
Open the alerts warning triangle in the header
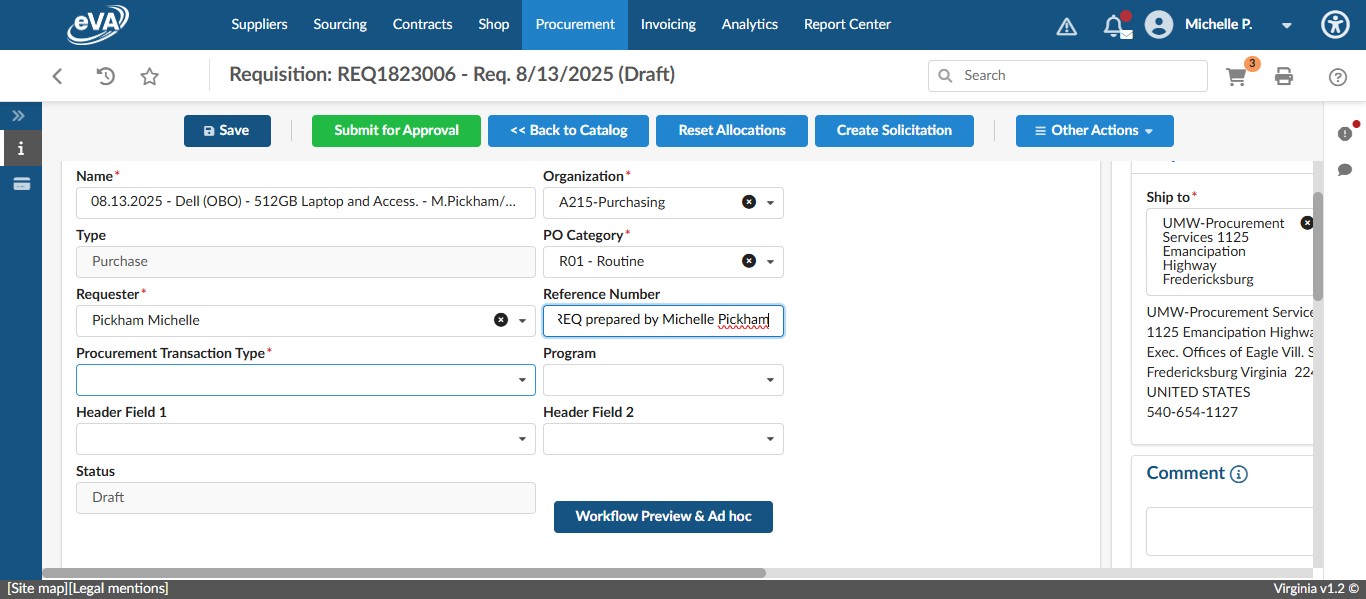pos(1066,24)
